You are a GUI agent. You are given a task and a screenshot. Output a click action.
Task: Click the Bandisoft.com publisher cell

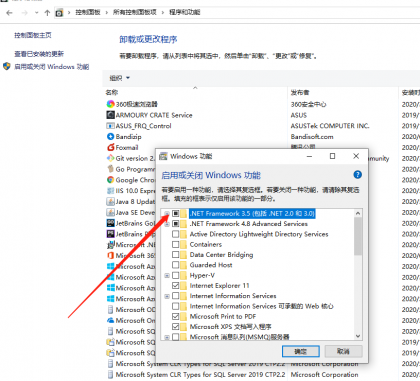pos(312,136)
